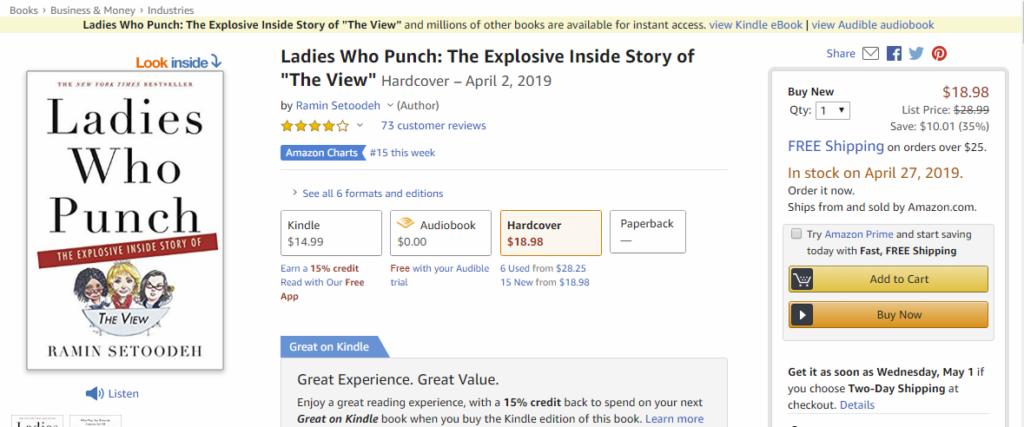Click the Listen speaker icon

(95, 393)
